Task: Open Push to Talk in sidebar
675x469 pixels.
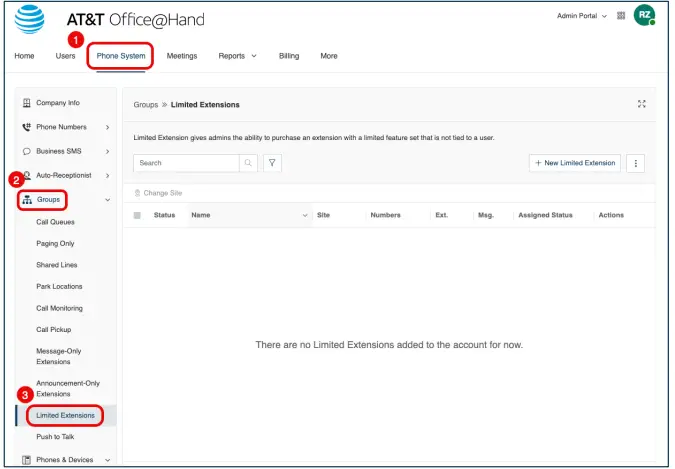Action: [55, 437]
